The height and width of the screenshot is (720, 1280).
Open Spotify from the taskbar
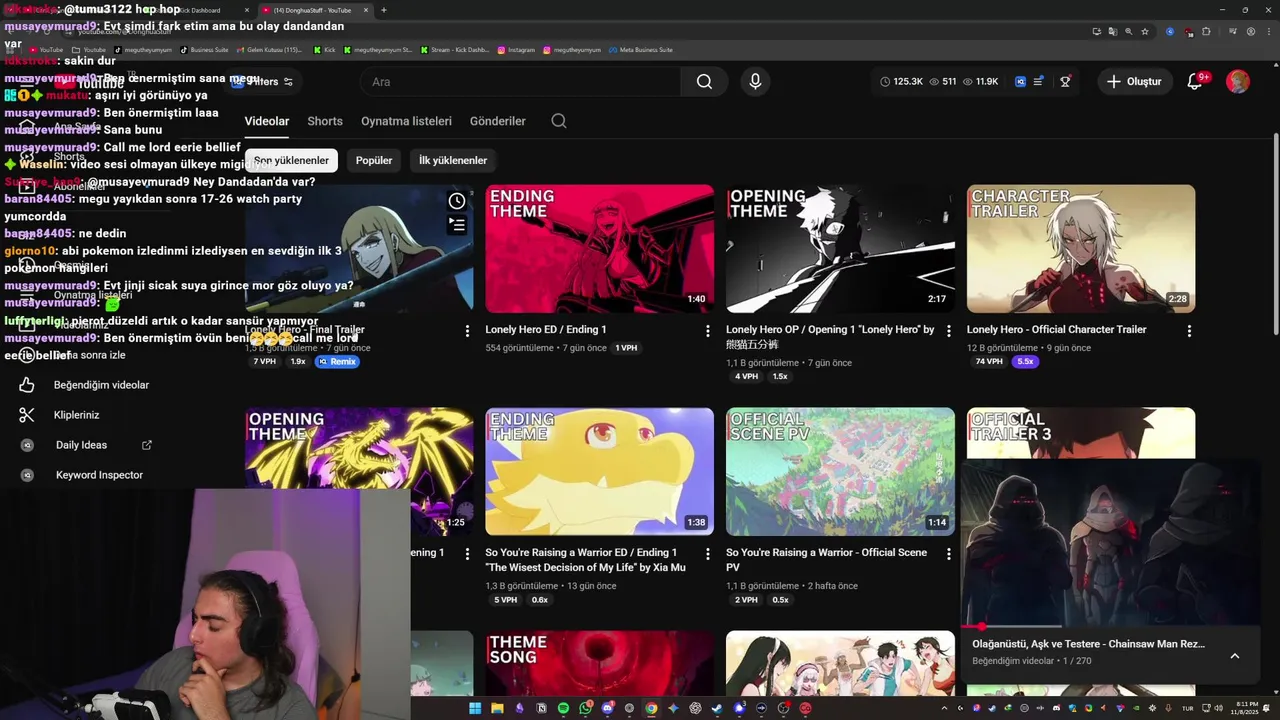[563, 708]
